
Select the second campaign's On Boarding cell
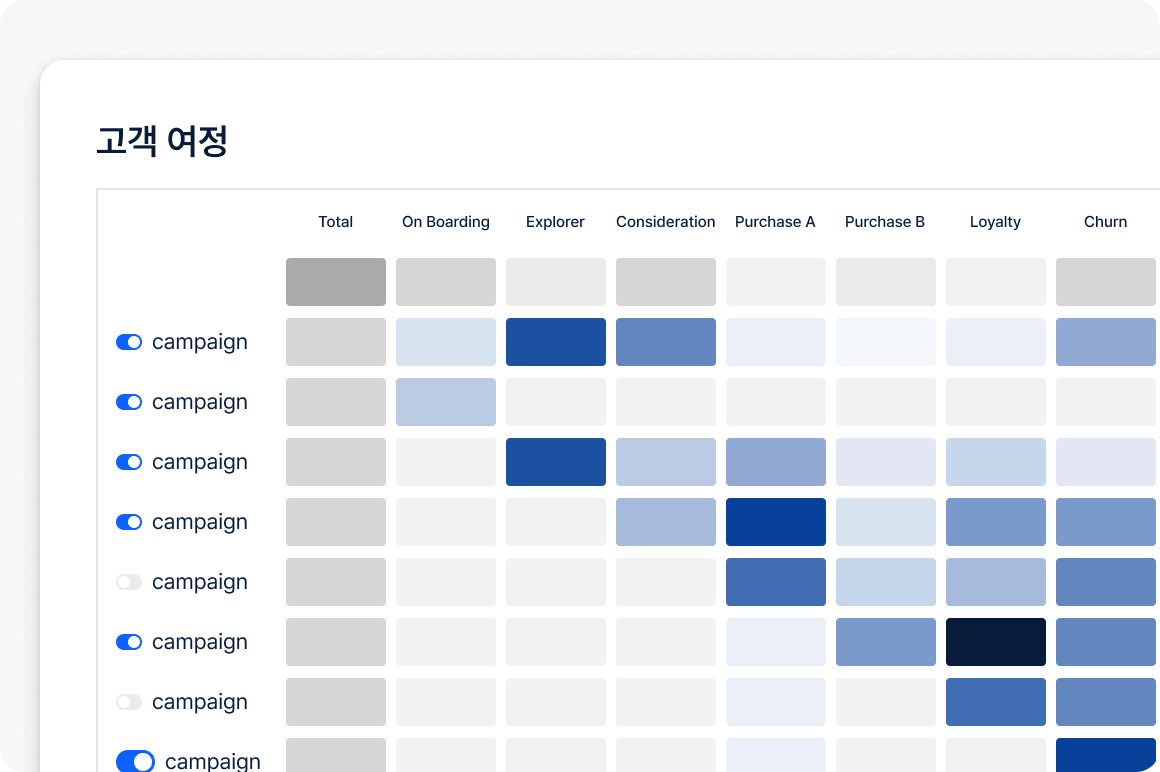pos(446,402)
